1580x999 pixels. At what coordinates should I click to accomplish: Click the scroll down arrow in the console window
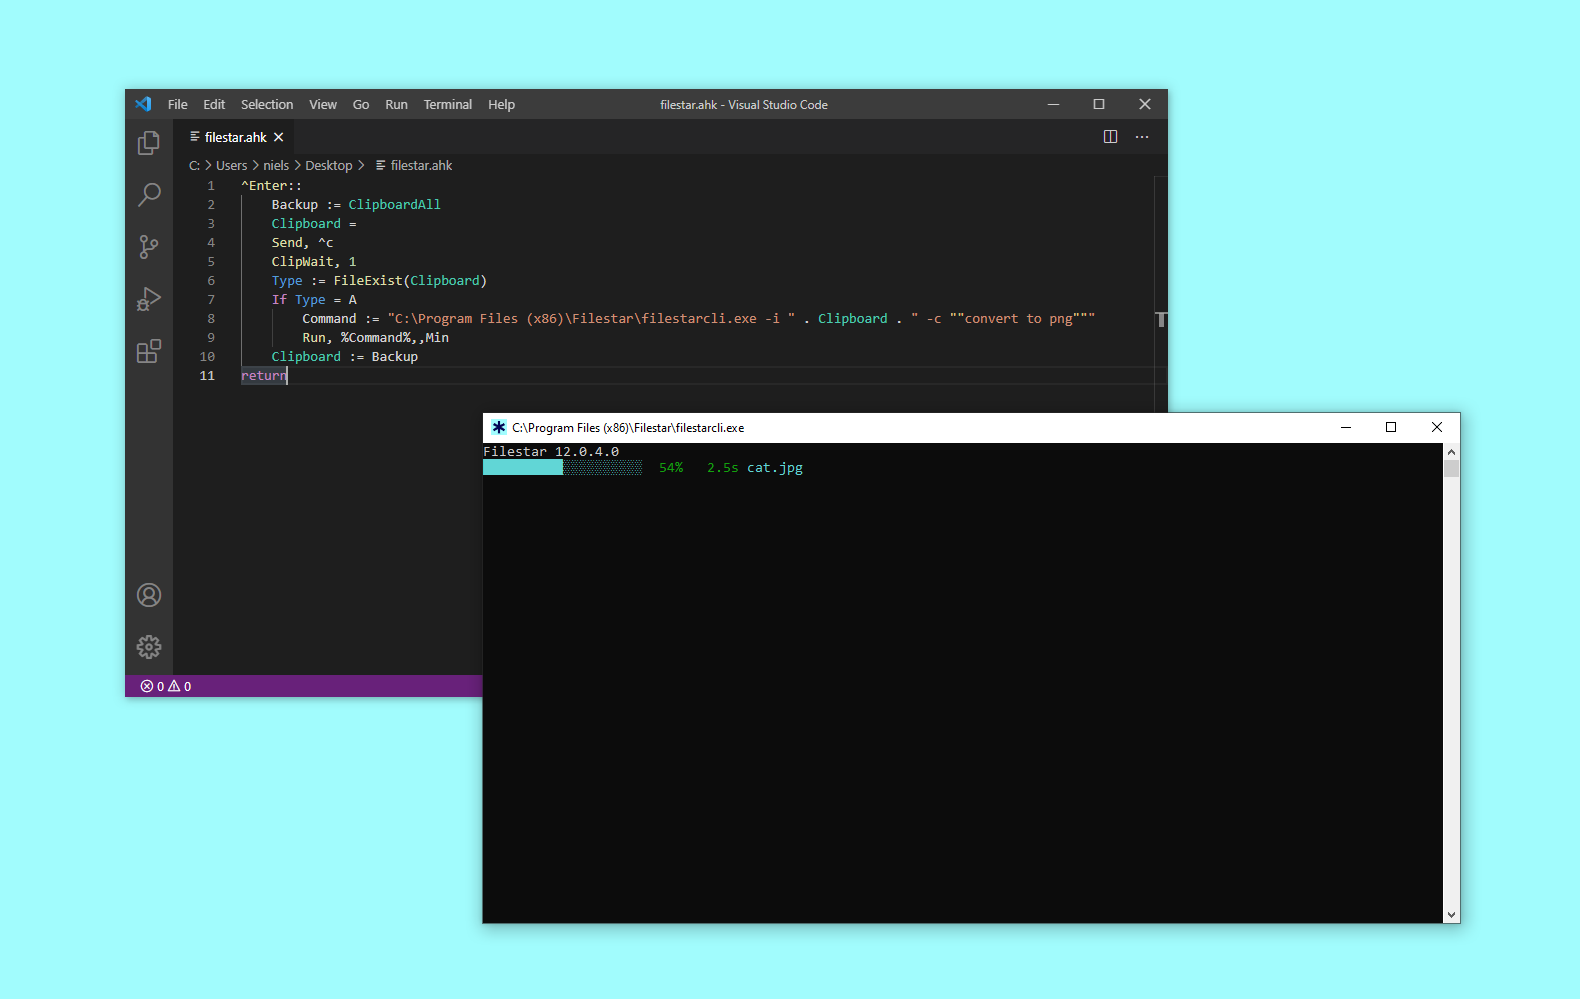click(x=1451, y=914)
